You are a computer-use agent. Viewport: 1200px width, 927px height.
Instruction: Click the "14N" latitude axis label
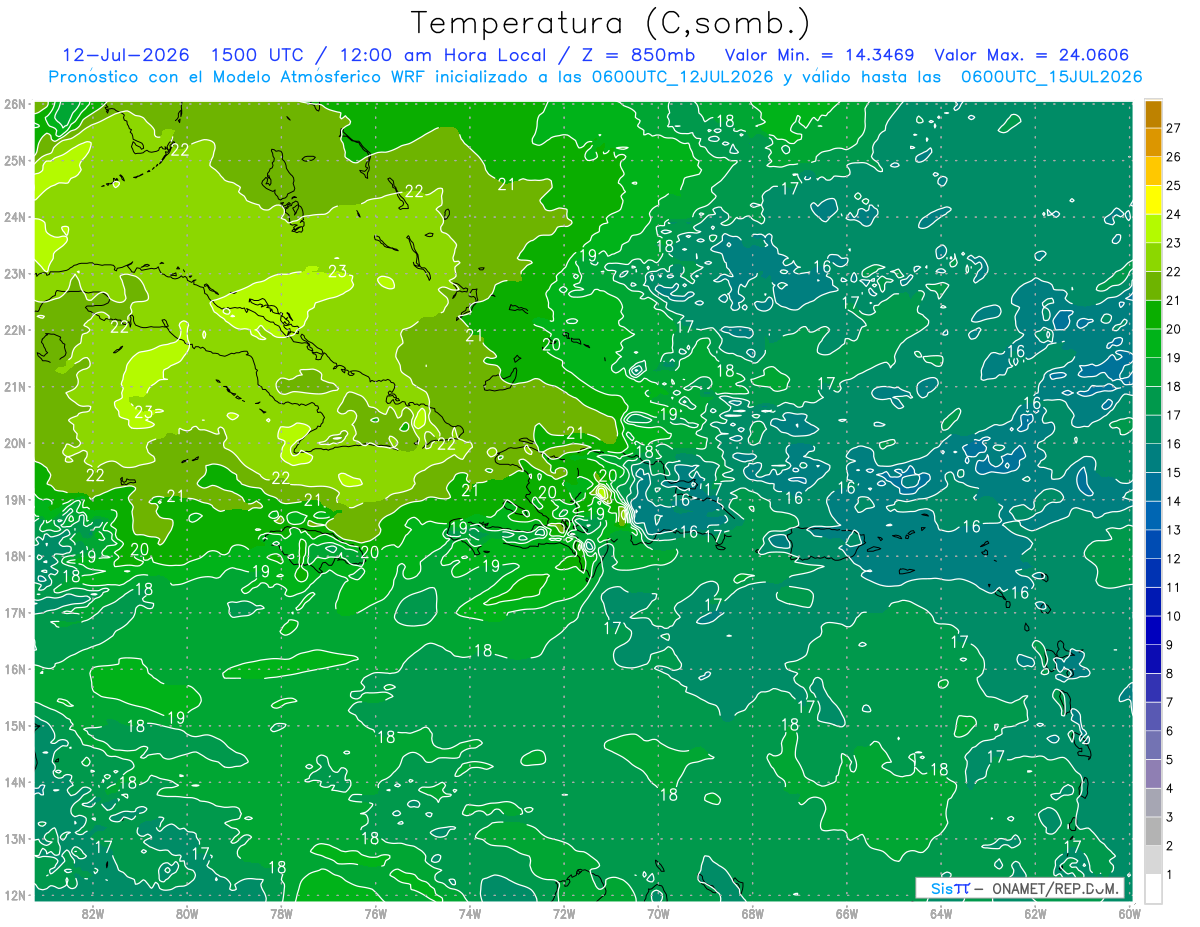point(14,782)
